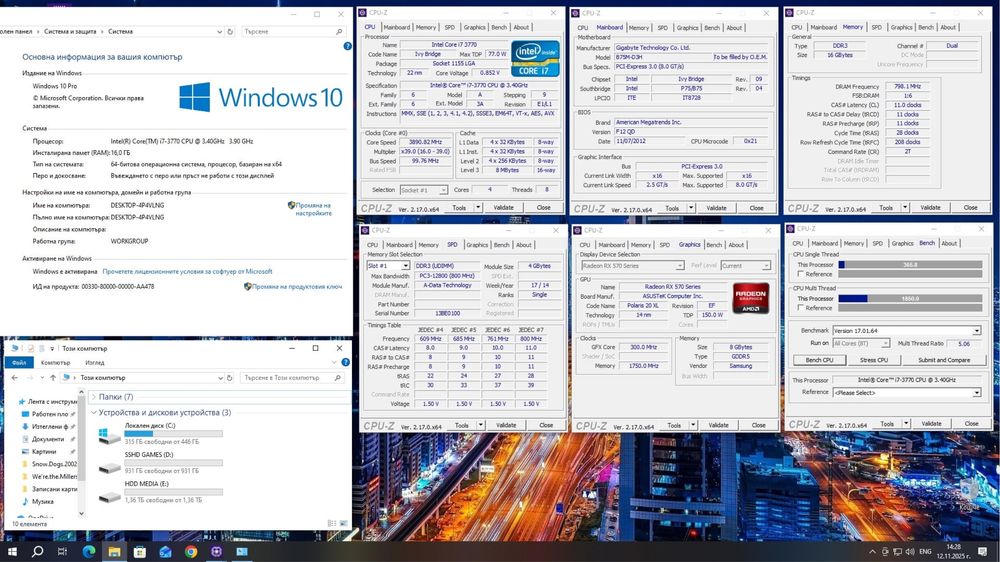
Task: Open the Customize Quick Access Toolbar arrow
Action: click(52, 349)
